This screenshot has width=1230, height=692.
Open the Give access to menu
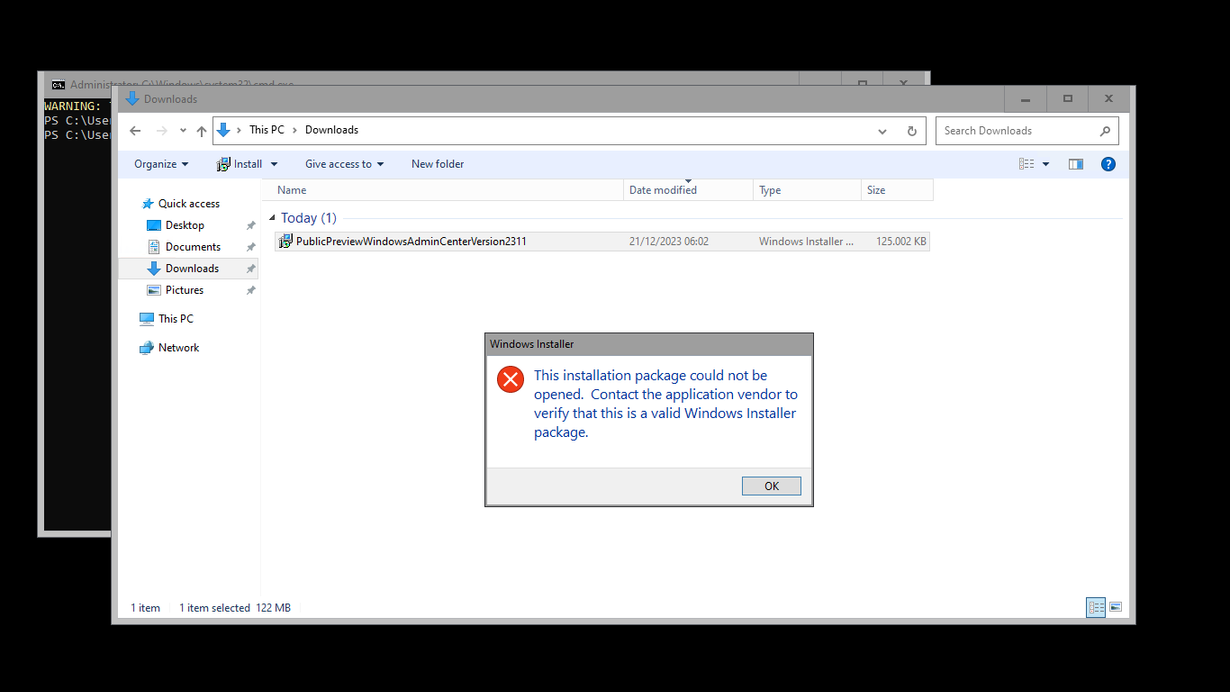[344, 164]
